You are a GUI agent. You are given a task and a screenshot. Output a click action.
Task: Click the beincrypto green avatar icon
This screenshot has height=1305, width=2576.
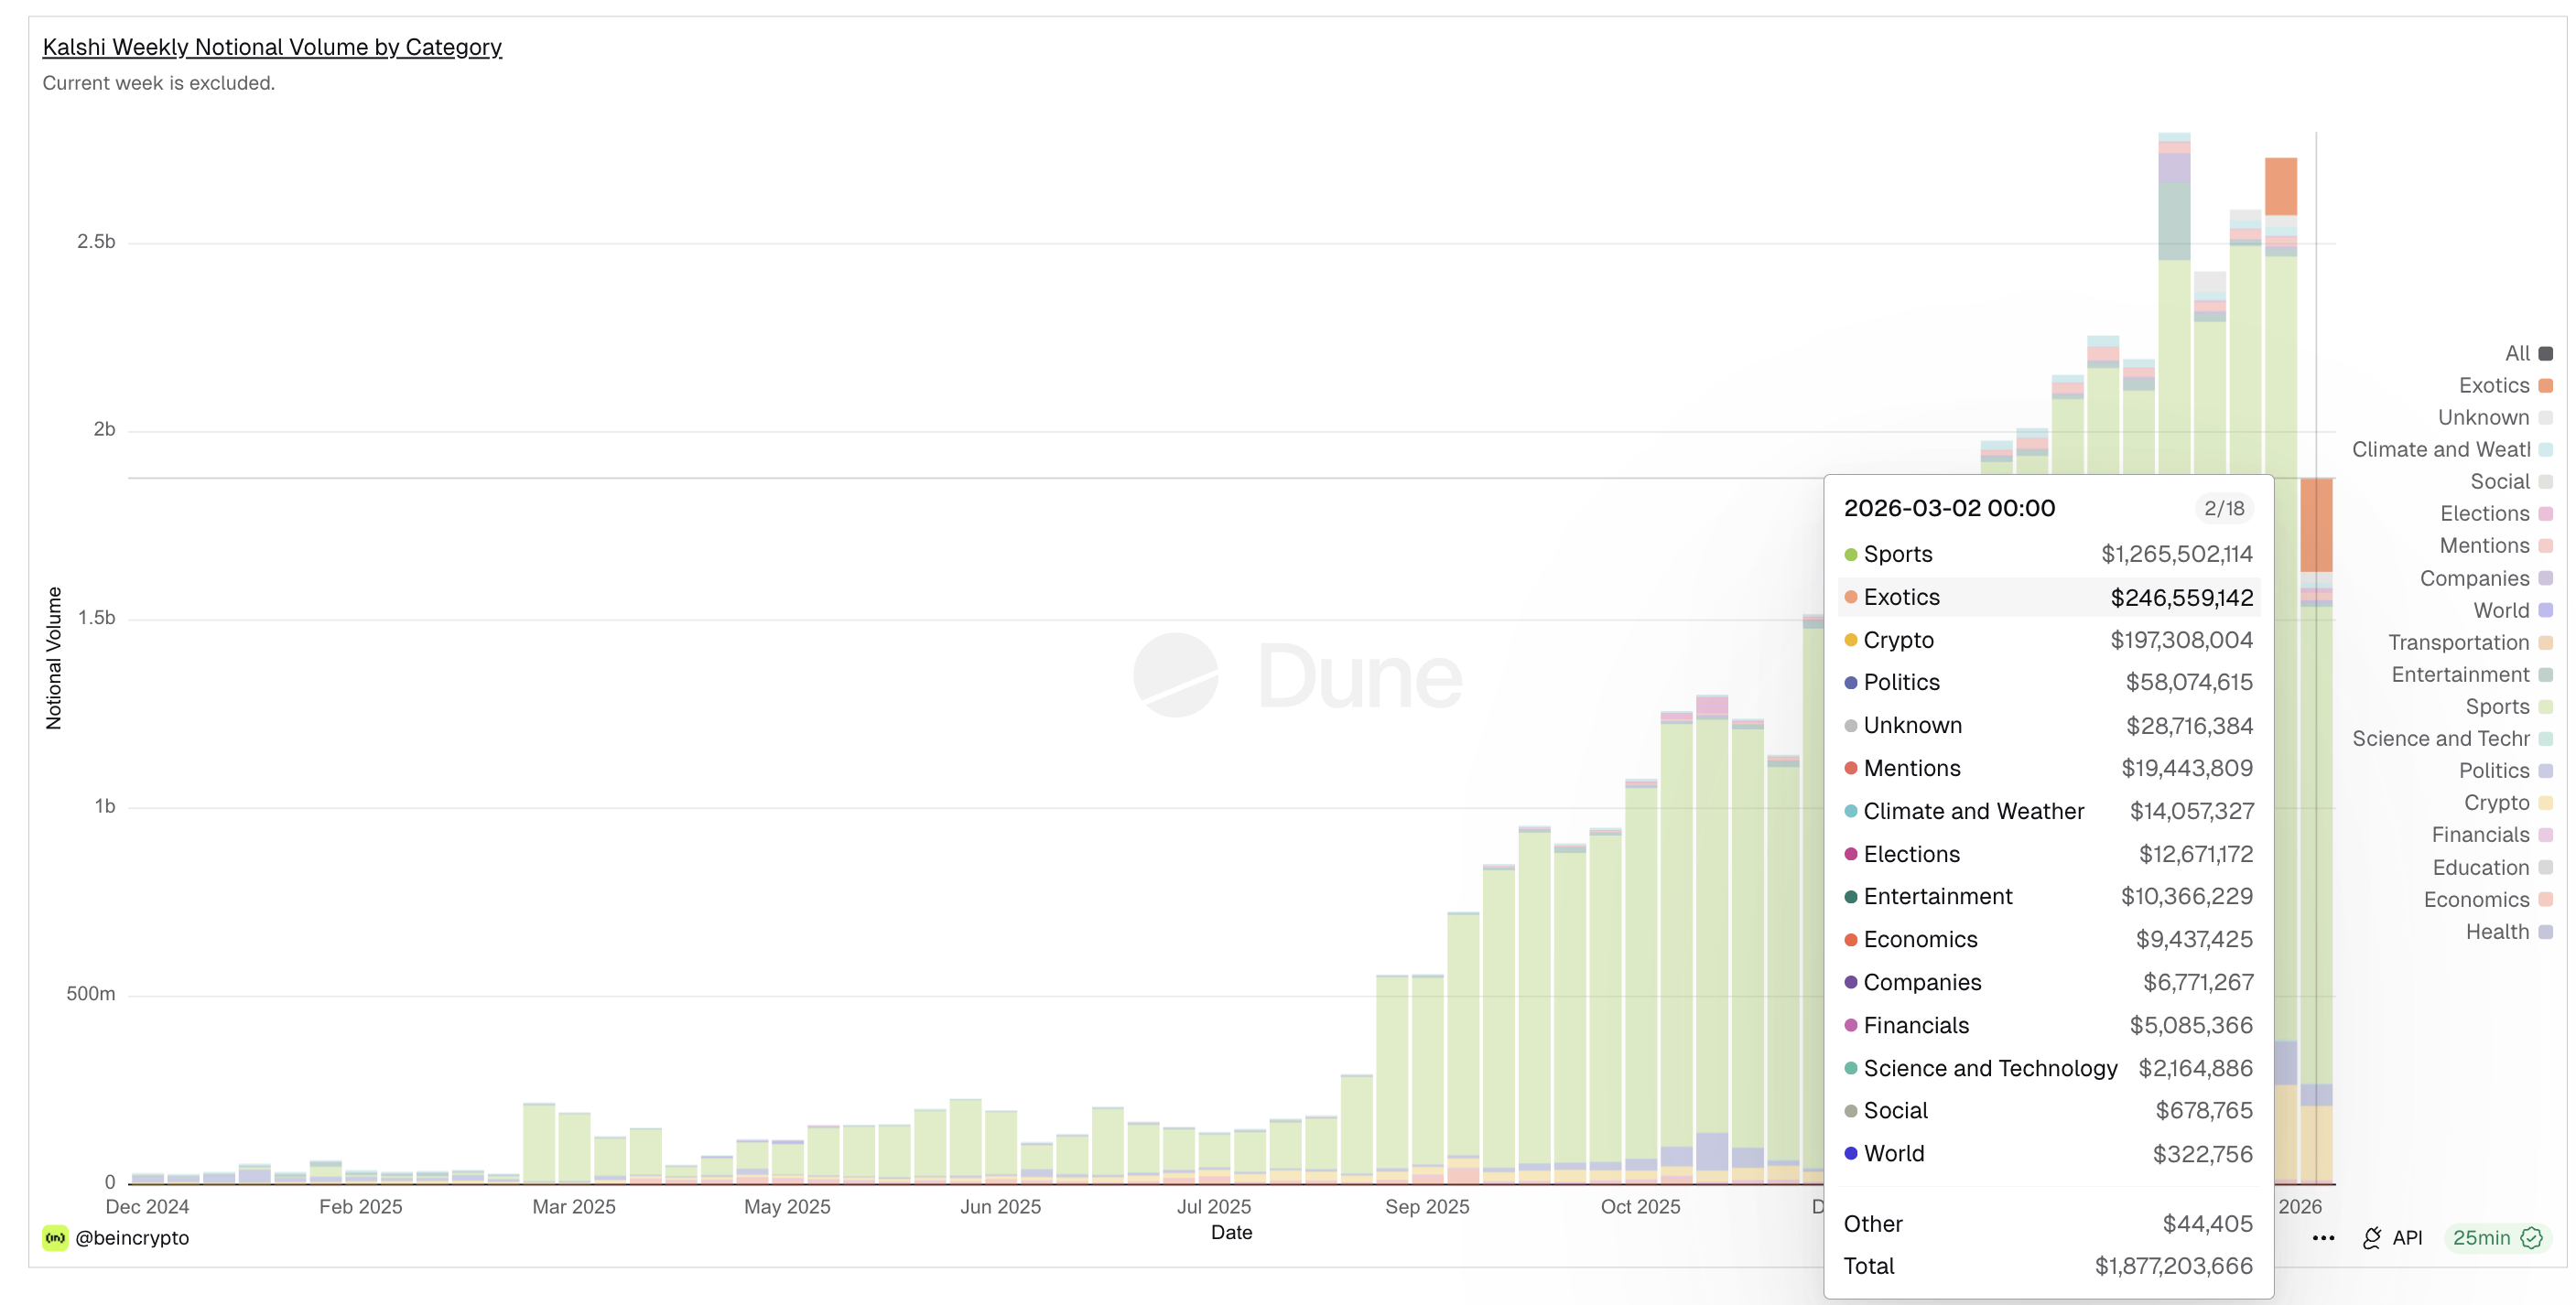click(55, 1238)
